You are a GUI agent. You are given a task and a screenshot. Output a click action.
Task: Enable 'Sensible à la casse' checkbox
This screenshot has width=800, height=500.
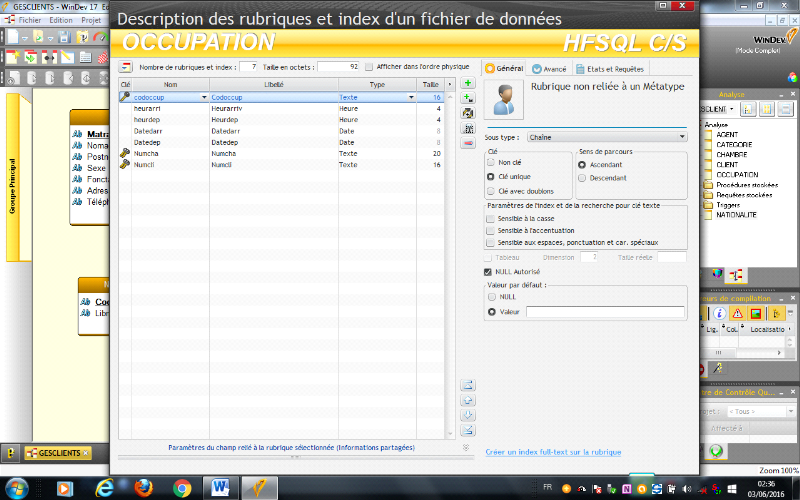(489, 218)
